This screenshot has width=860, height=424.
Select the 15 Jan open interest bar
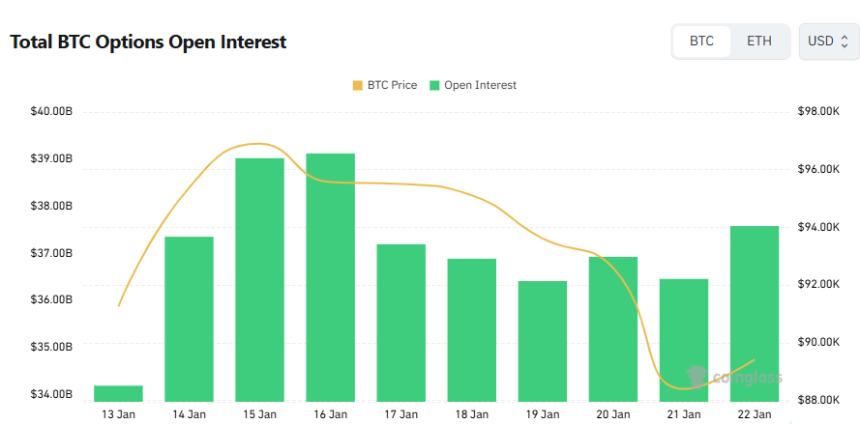(x=260, y=280)
